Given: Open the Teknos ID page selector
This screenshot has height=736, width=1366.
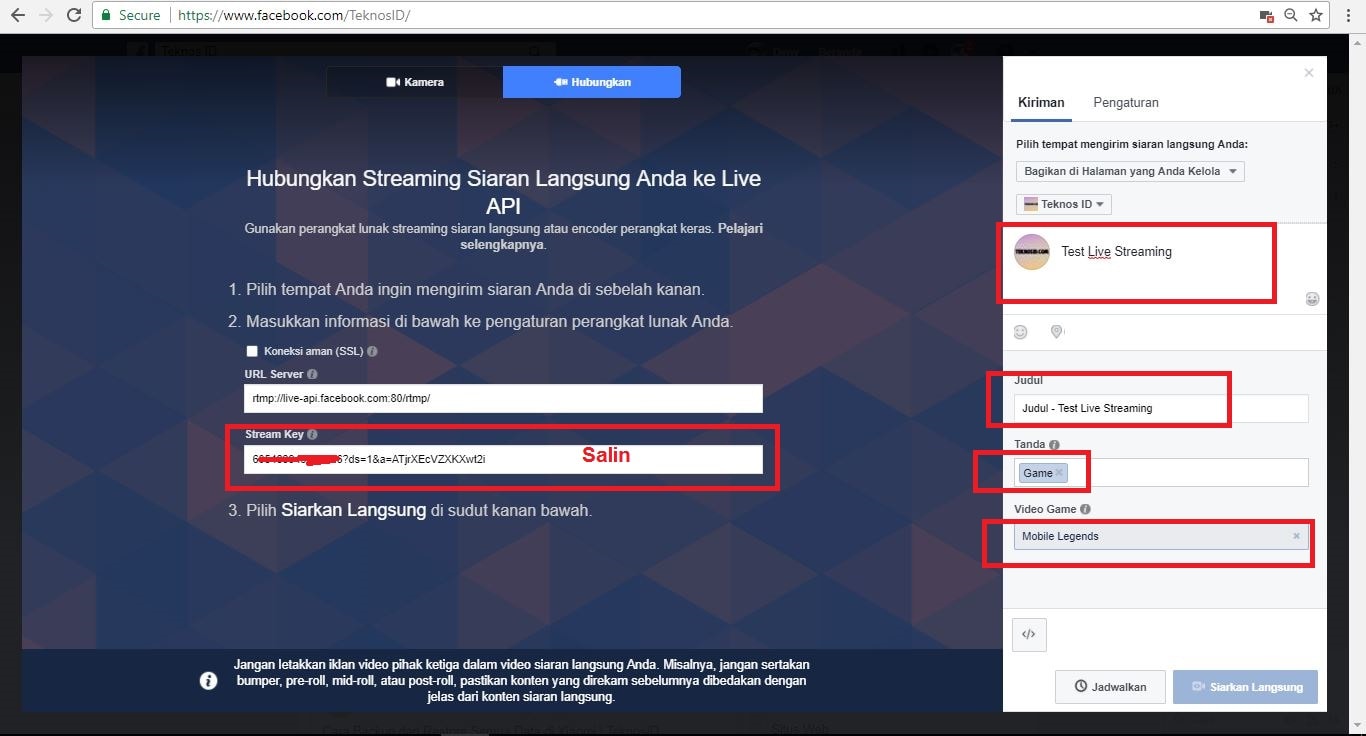Looking at the screenshot, I should click(1064, 204).
